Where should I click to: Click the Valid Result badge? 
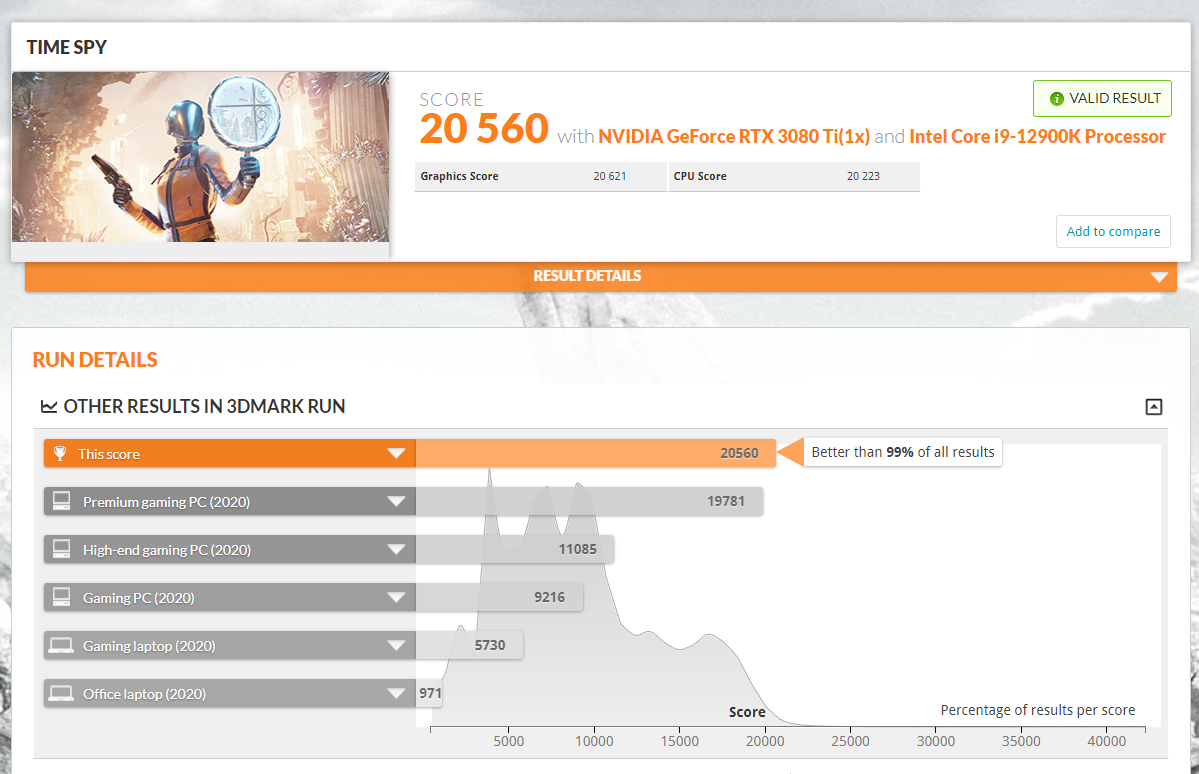click(1102, 99)
